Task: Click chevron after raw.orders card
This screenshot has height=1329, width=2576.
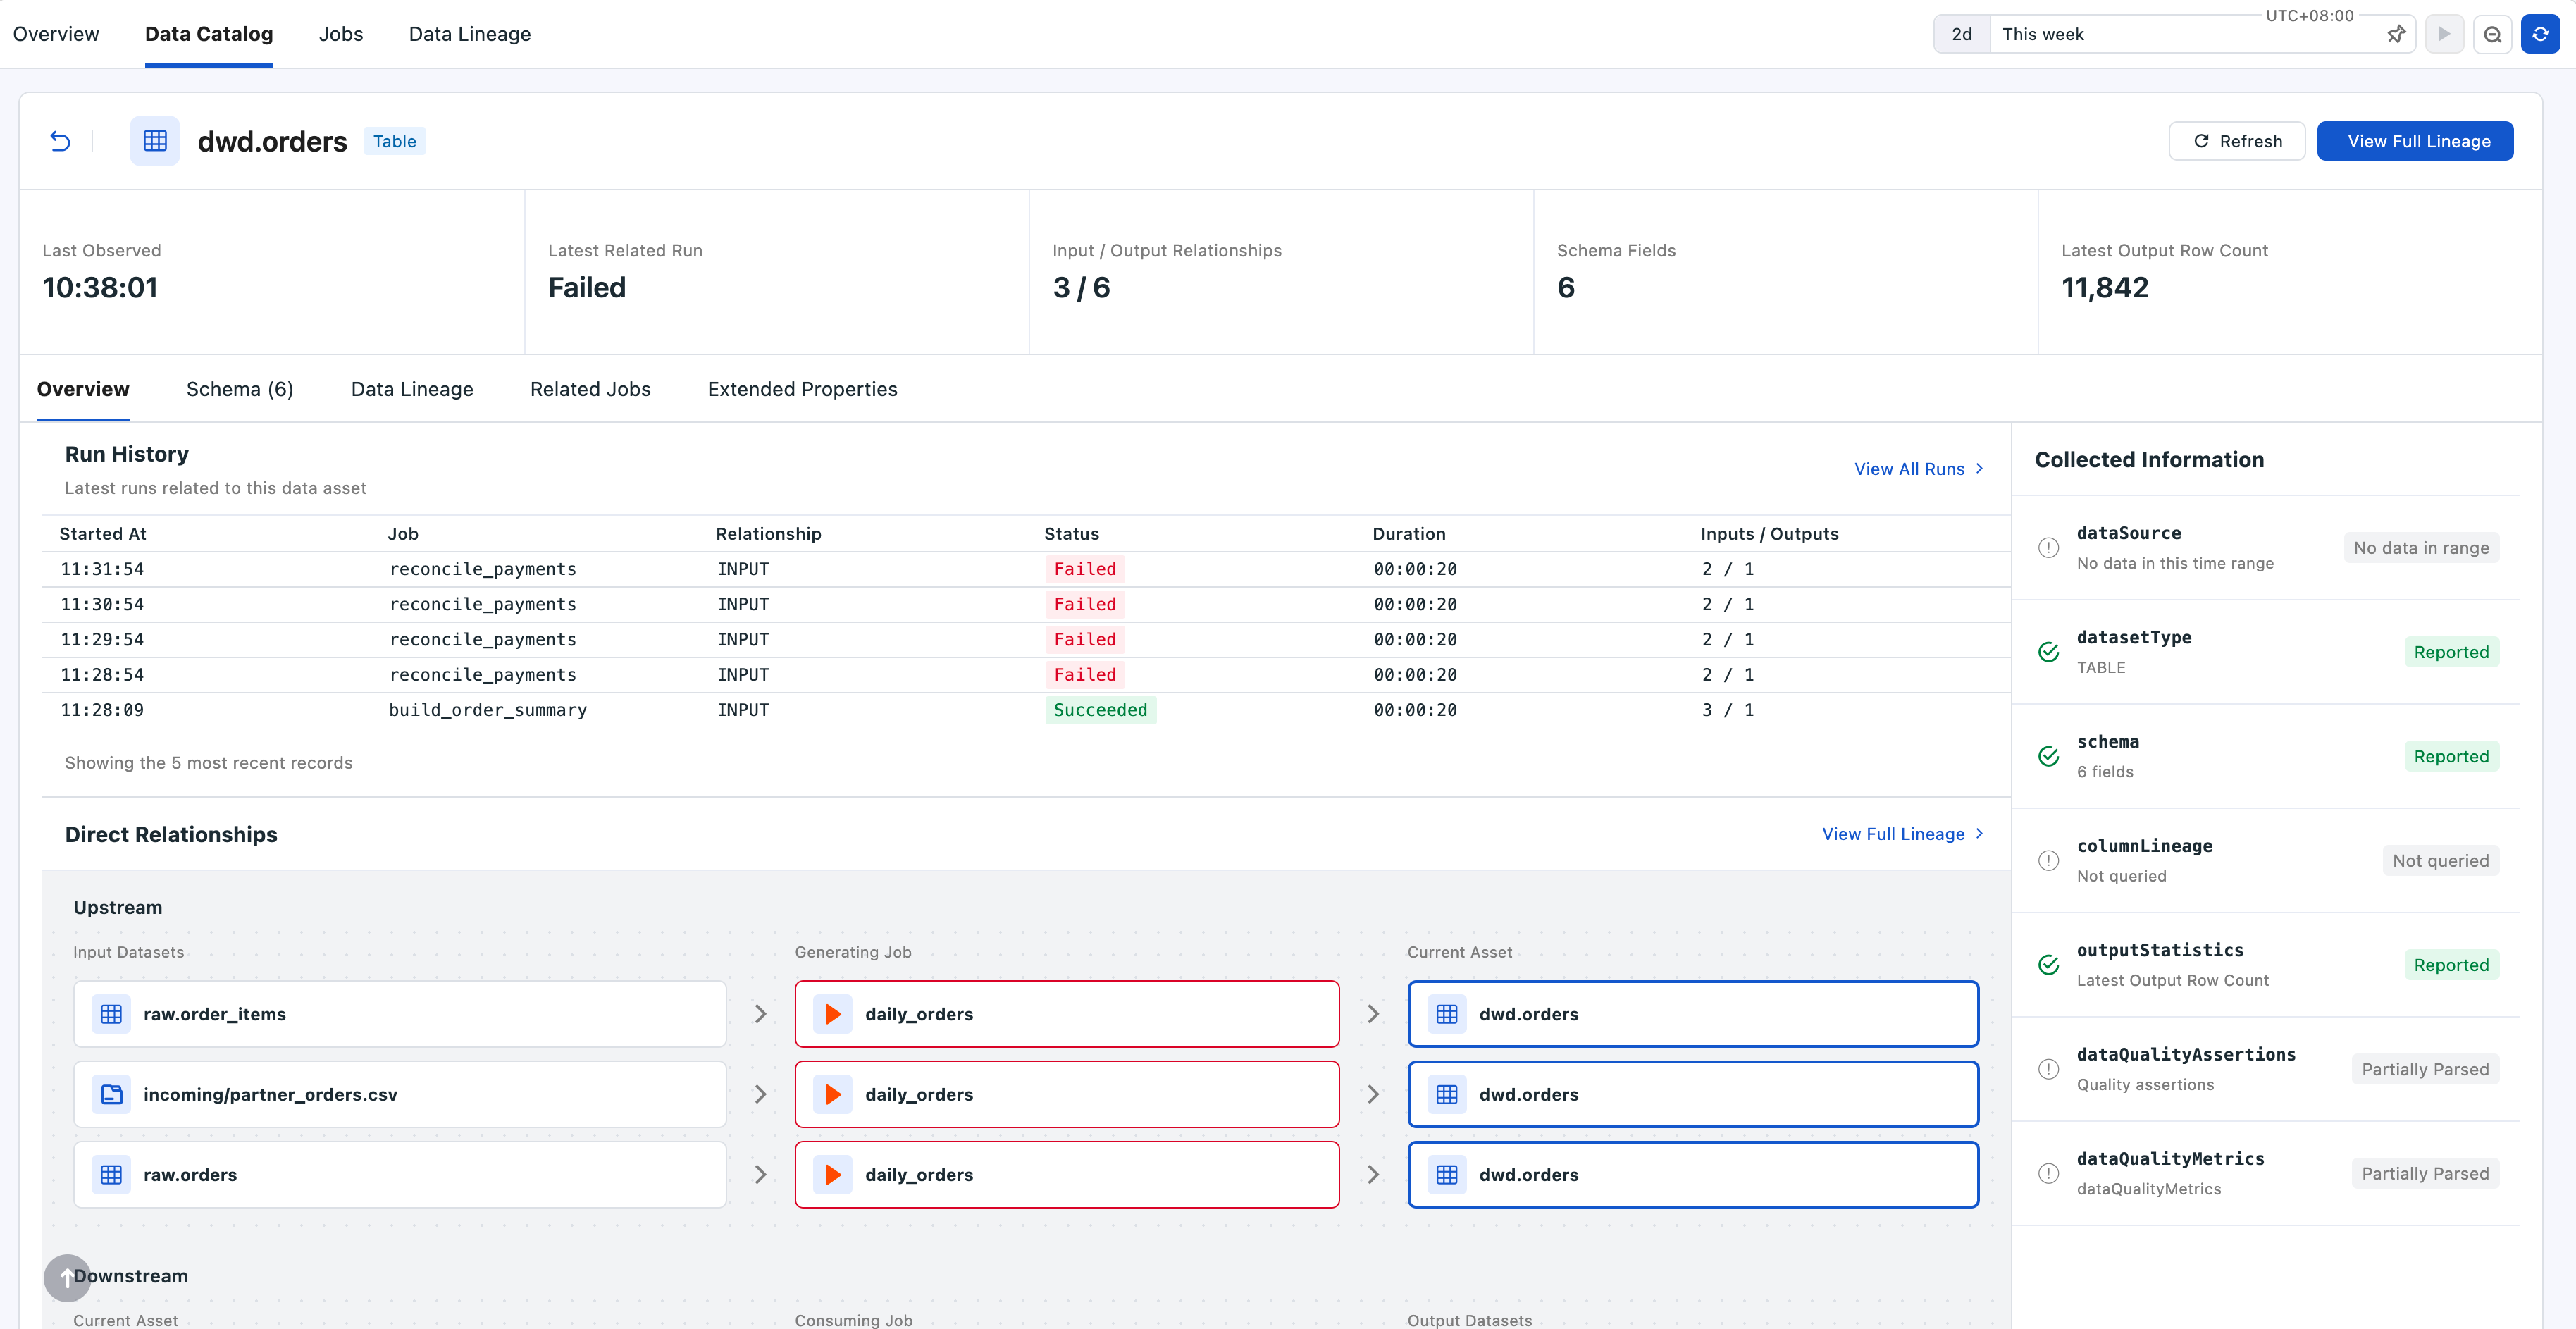Action: (760, 1174)
